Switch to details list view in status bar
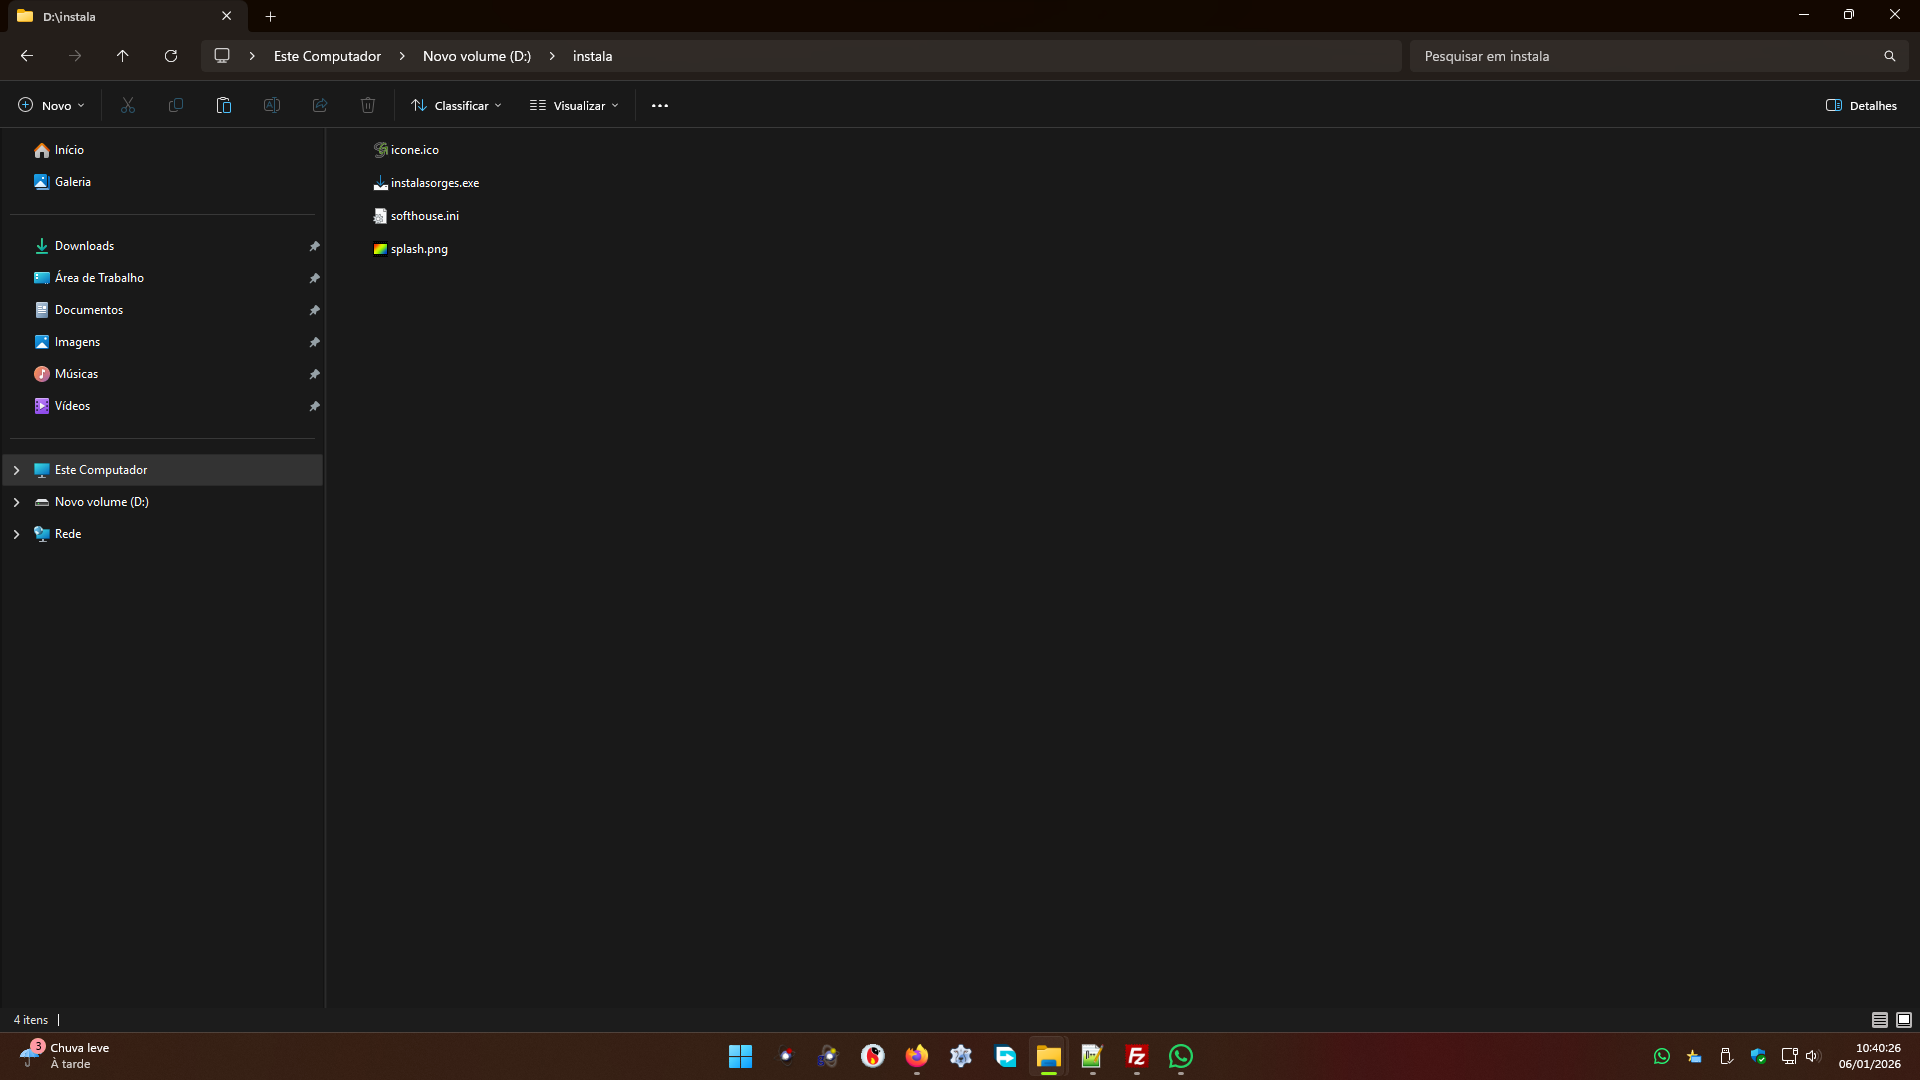This screenshot has height=1080, width=1920. pos(1880,1020)
